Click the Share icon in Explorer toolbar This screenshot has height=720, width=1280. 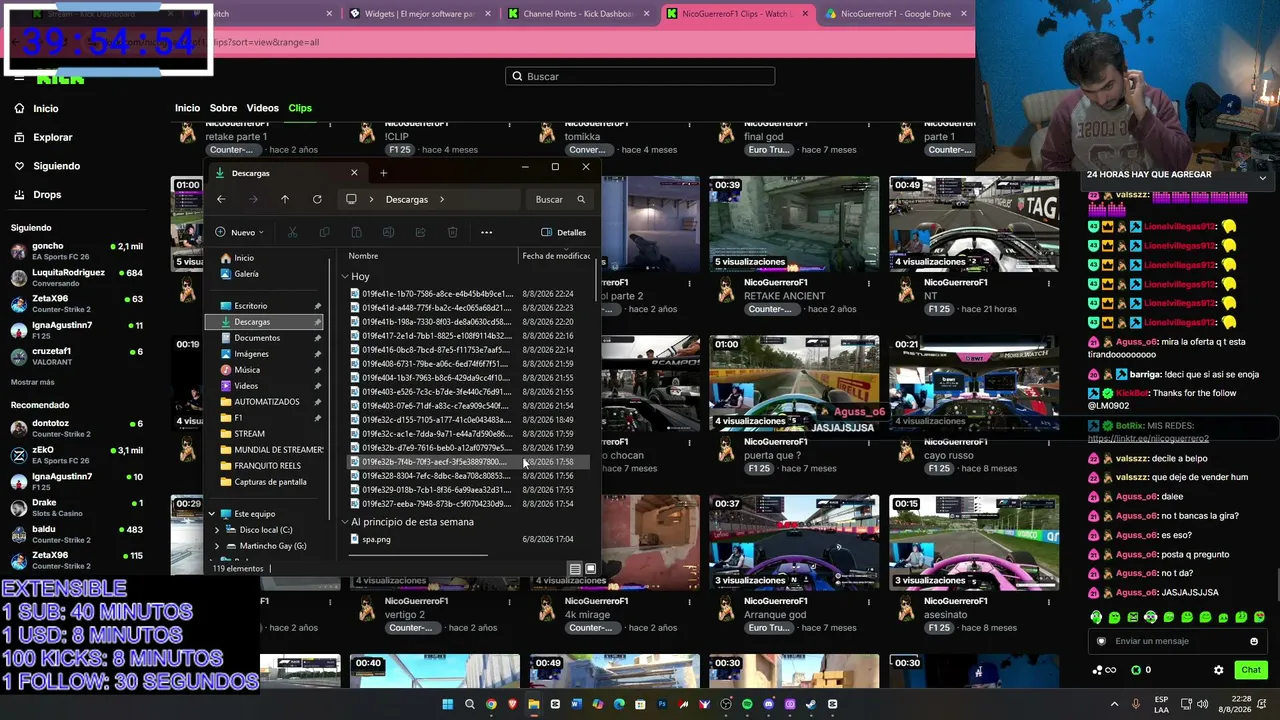[x=420, y=232]
